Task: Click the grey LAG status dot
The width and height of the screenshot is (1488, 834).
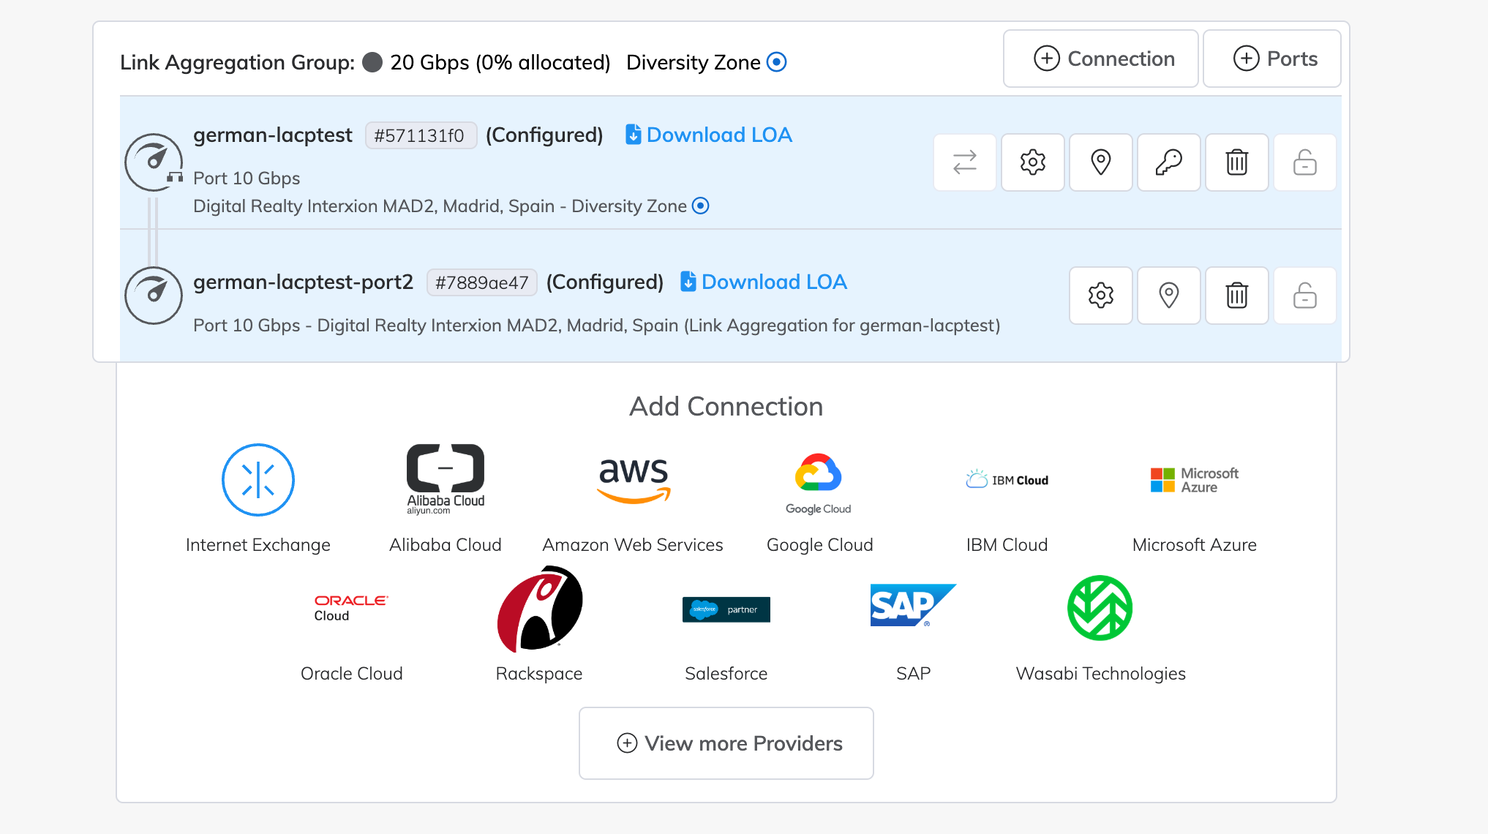Action: point(372,62)
